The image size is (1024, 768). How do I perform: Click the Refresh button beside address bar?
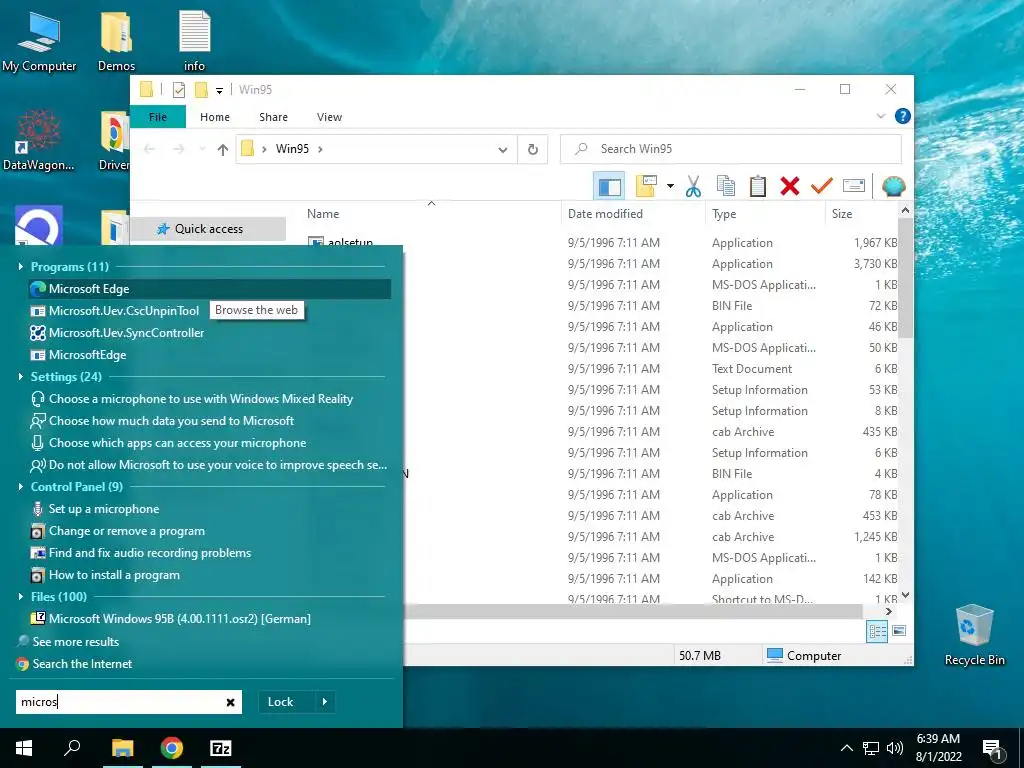click(x=533, y=150)
